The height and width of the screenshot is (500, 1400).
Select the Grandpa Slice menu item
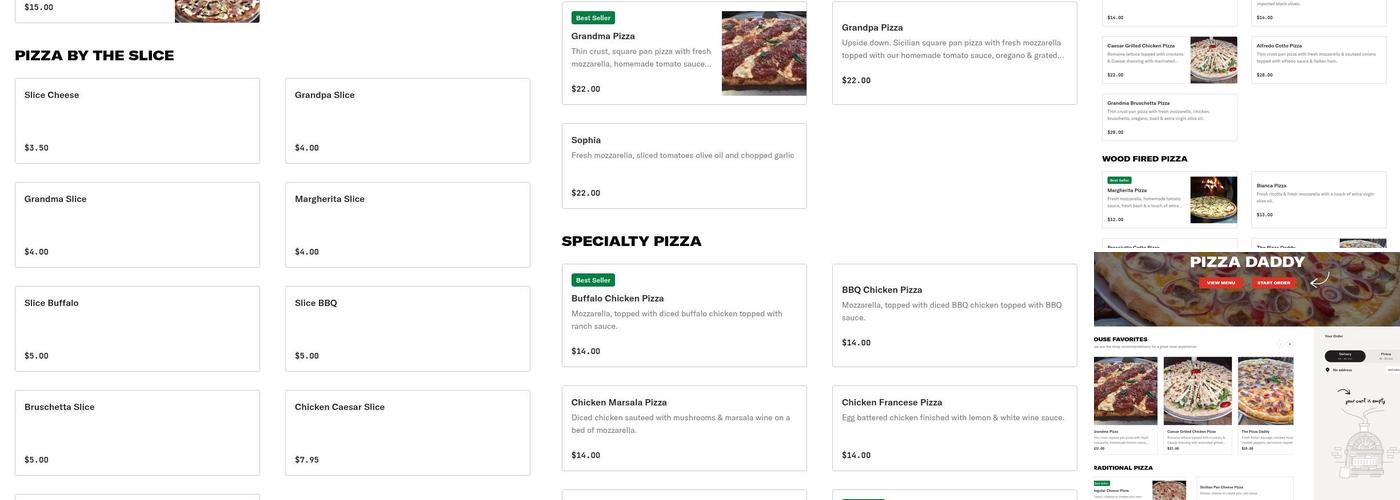coord(407,121)
